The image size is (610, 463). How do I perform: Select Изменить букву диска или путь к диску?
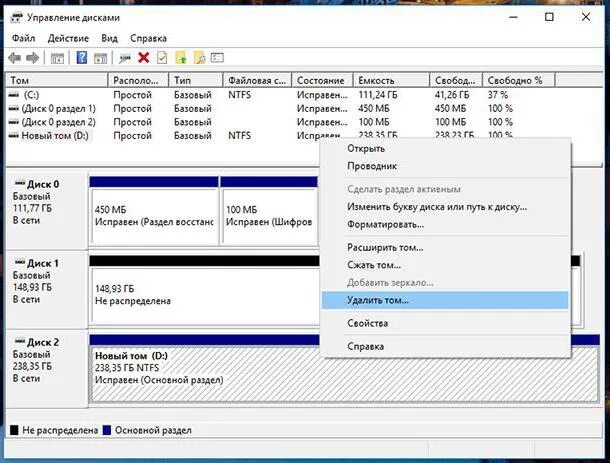click(445, 207)
